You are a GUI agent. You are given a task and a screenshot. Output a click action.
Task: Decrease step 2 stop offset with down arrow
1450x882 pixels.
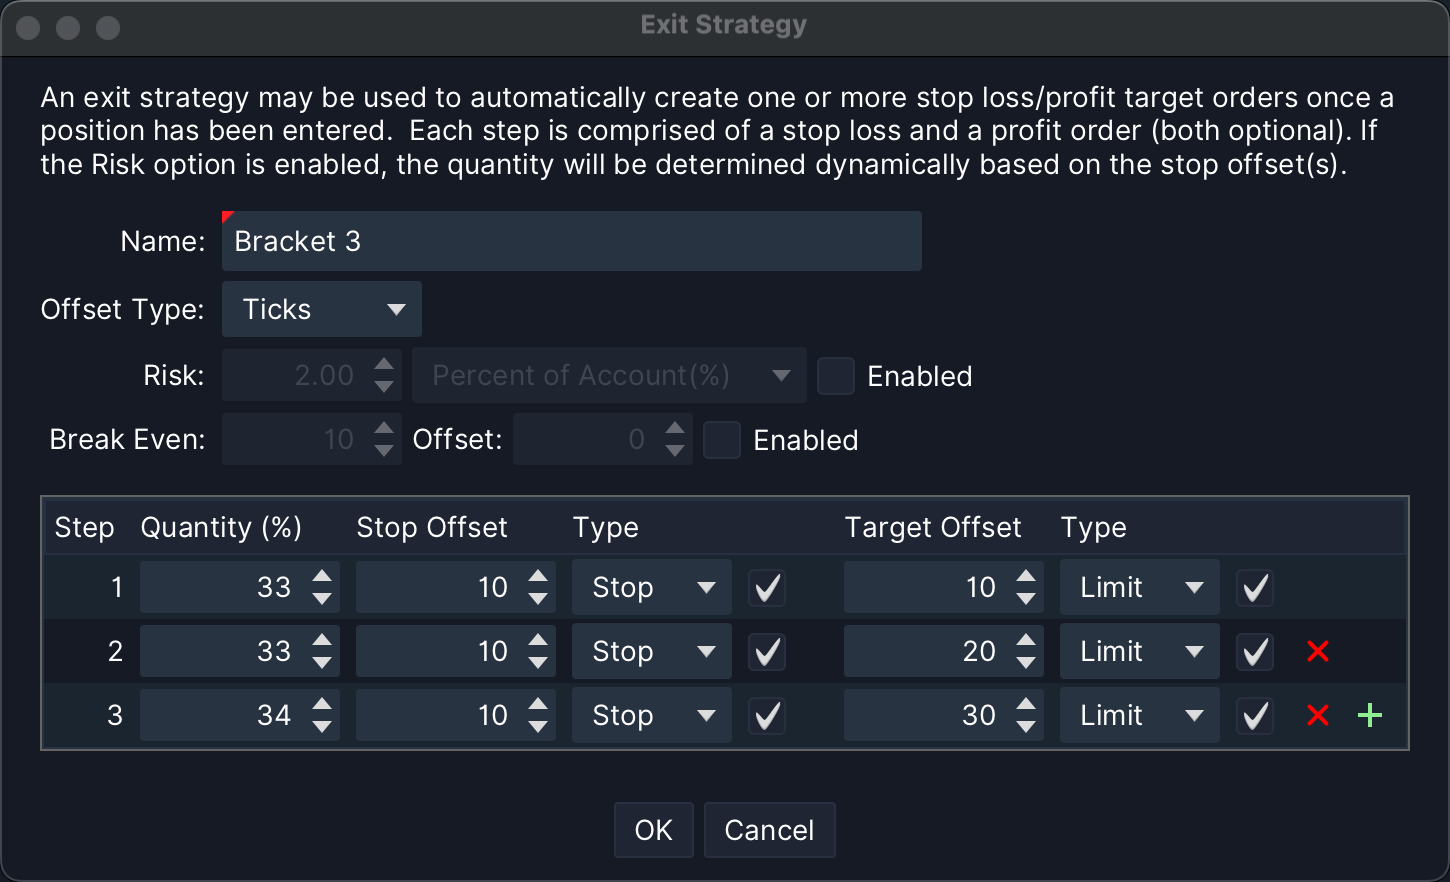tap(538, 663)
